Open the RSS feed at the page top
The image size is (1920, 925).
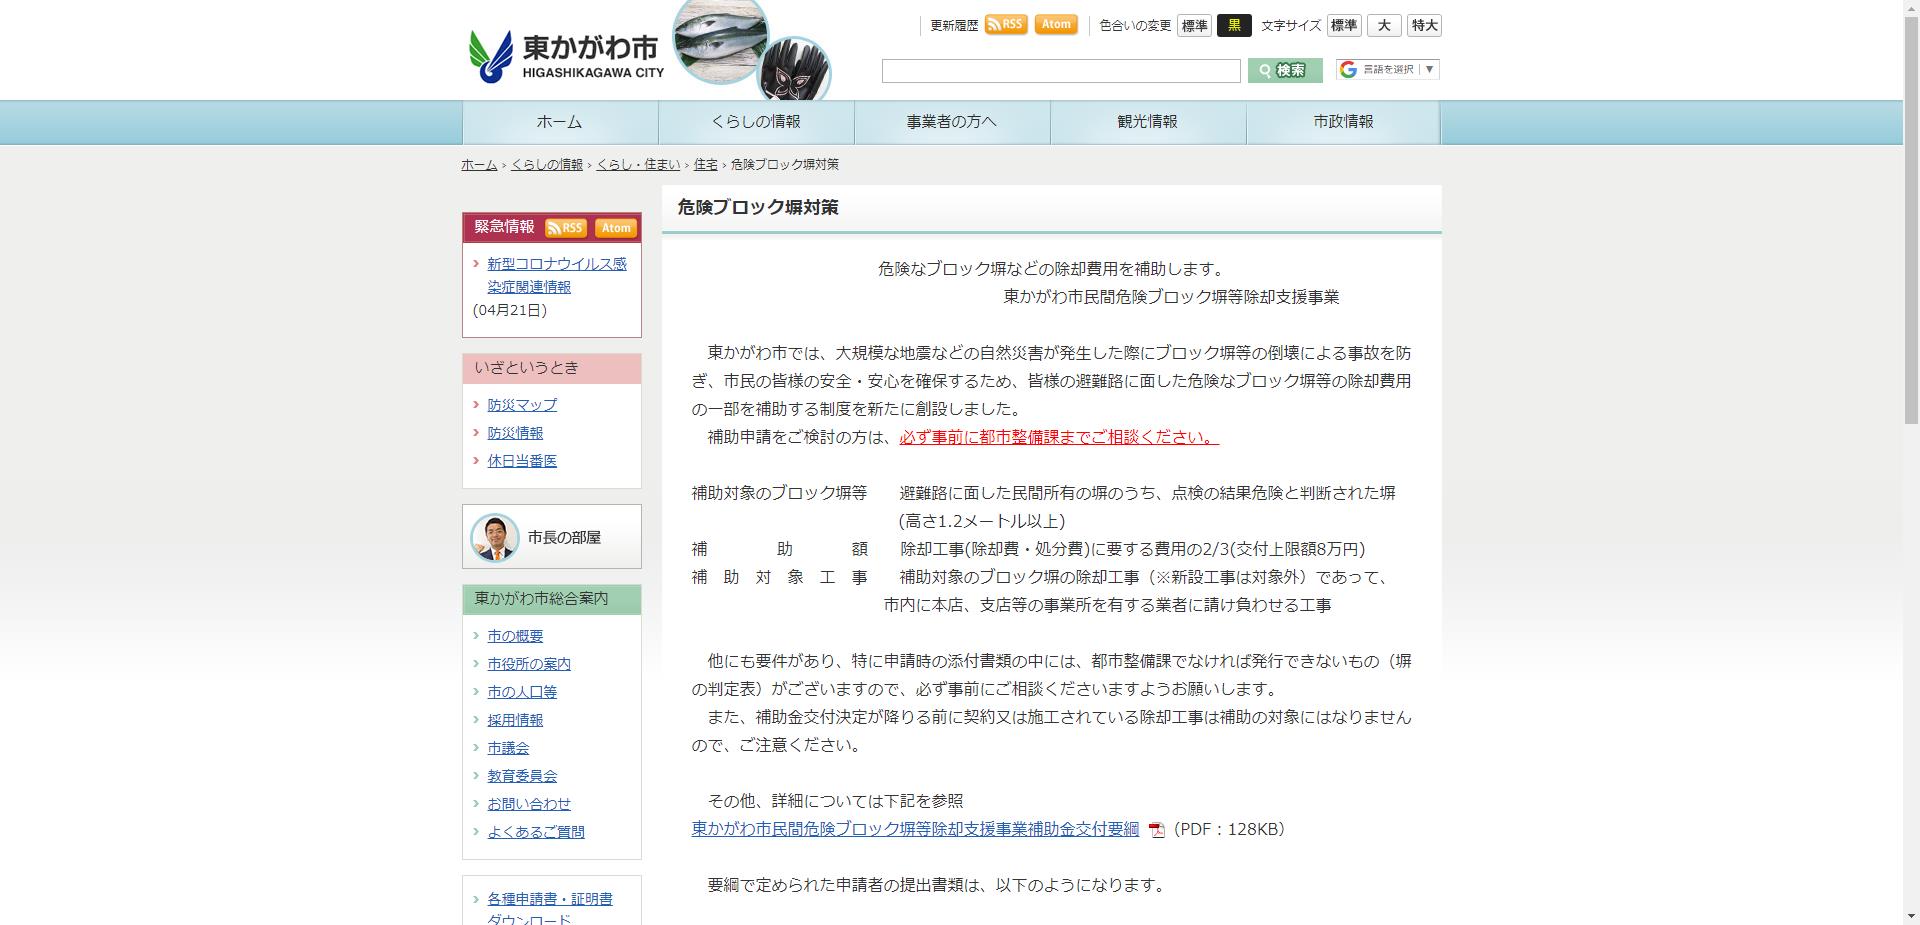[1007, 24]
